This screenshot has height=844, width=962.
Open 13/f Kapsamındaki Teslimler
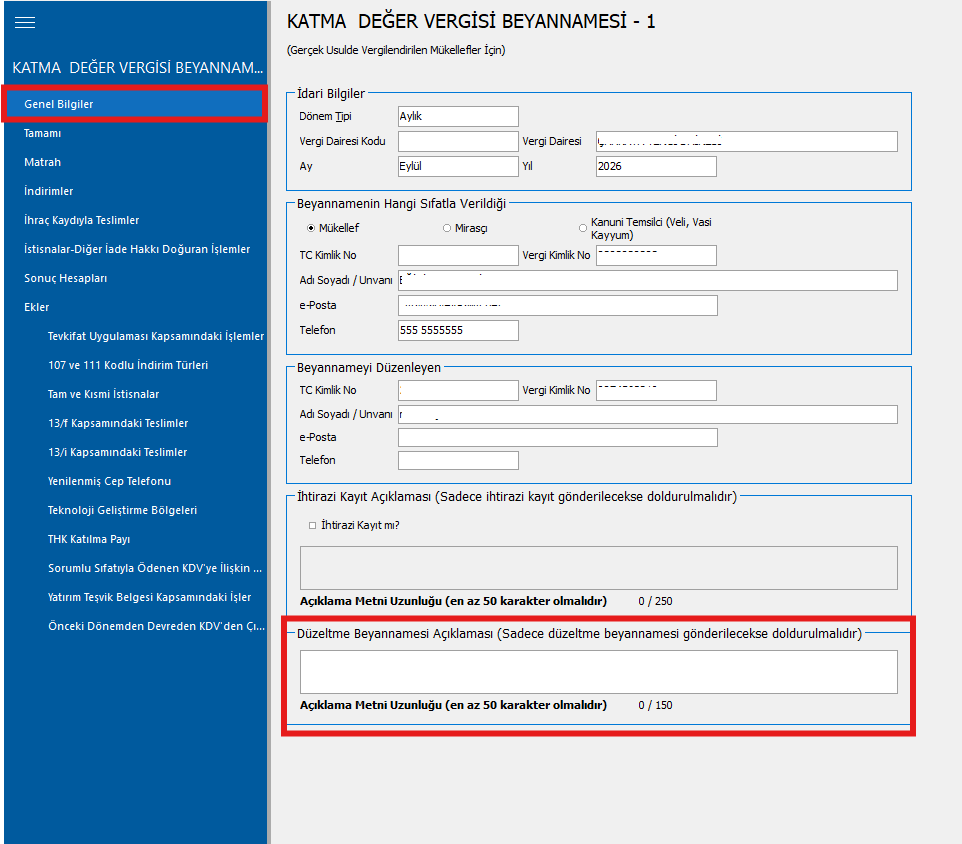pyautogui.click(x=118, y=423)
